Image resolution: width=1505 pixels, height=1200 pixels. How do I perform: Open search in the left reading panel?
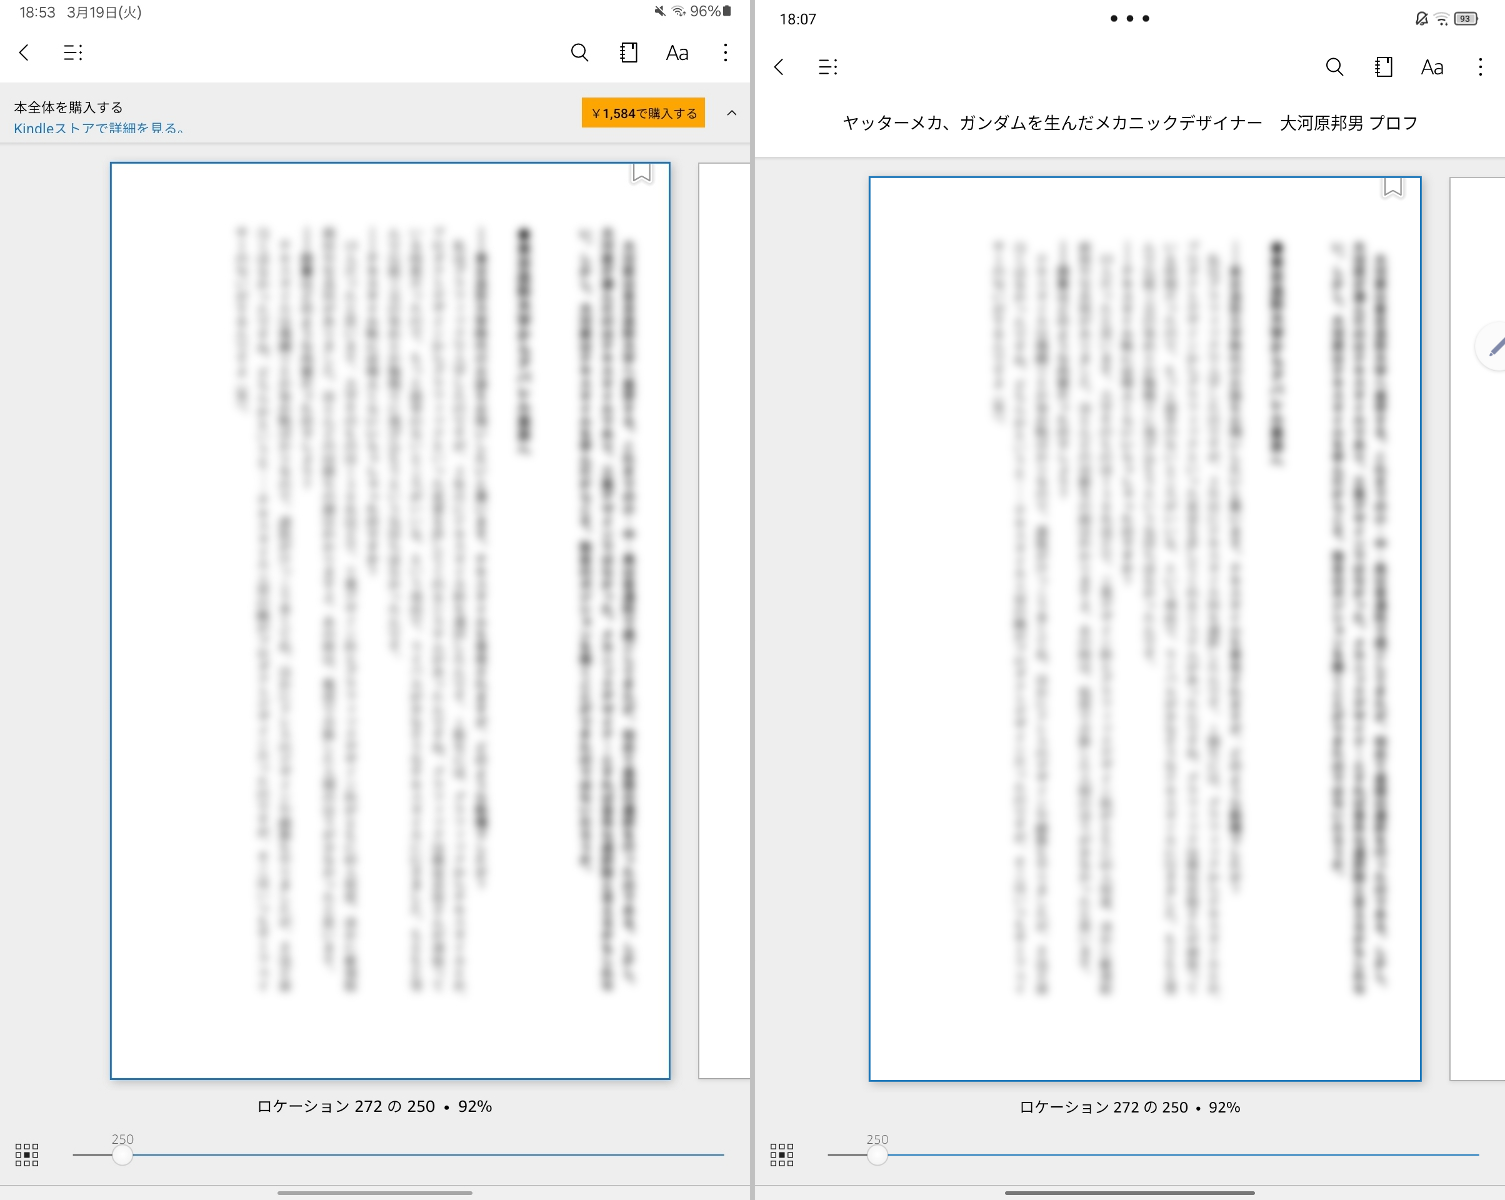[x=580, y=52]
